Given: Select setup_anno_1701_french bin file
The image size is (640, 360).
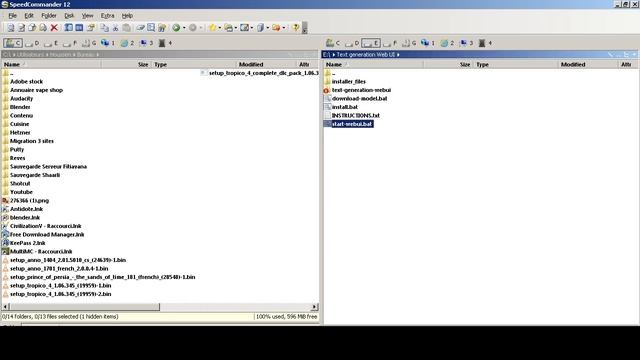Looking at the screenshot, I should (x=56, y=269).
